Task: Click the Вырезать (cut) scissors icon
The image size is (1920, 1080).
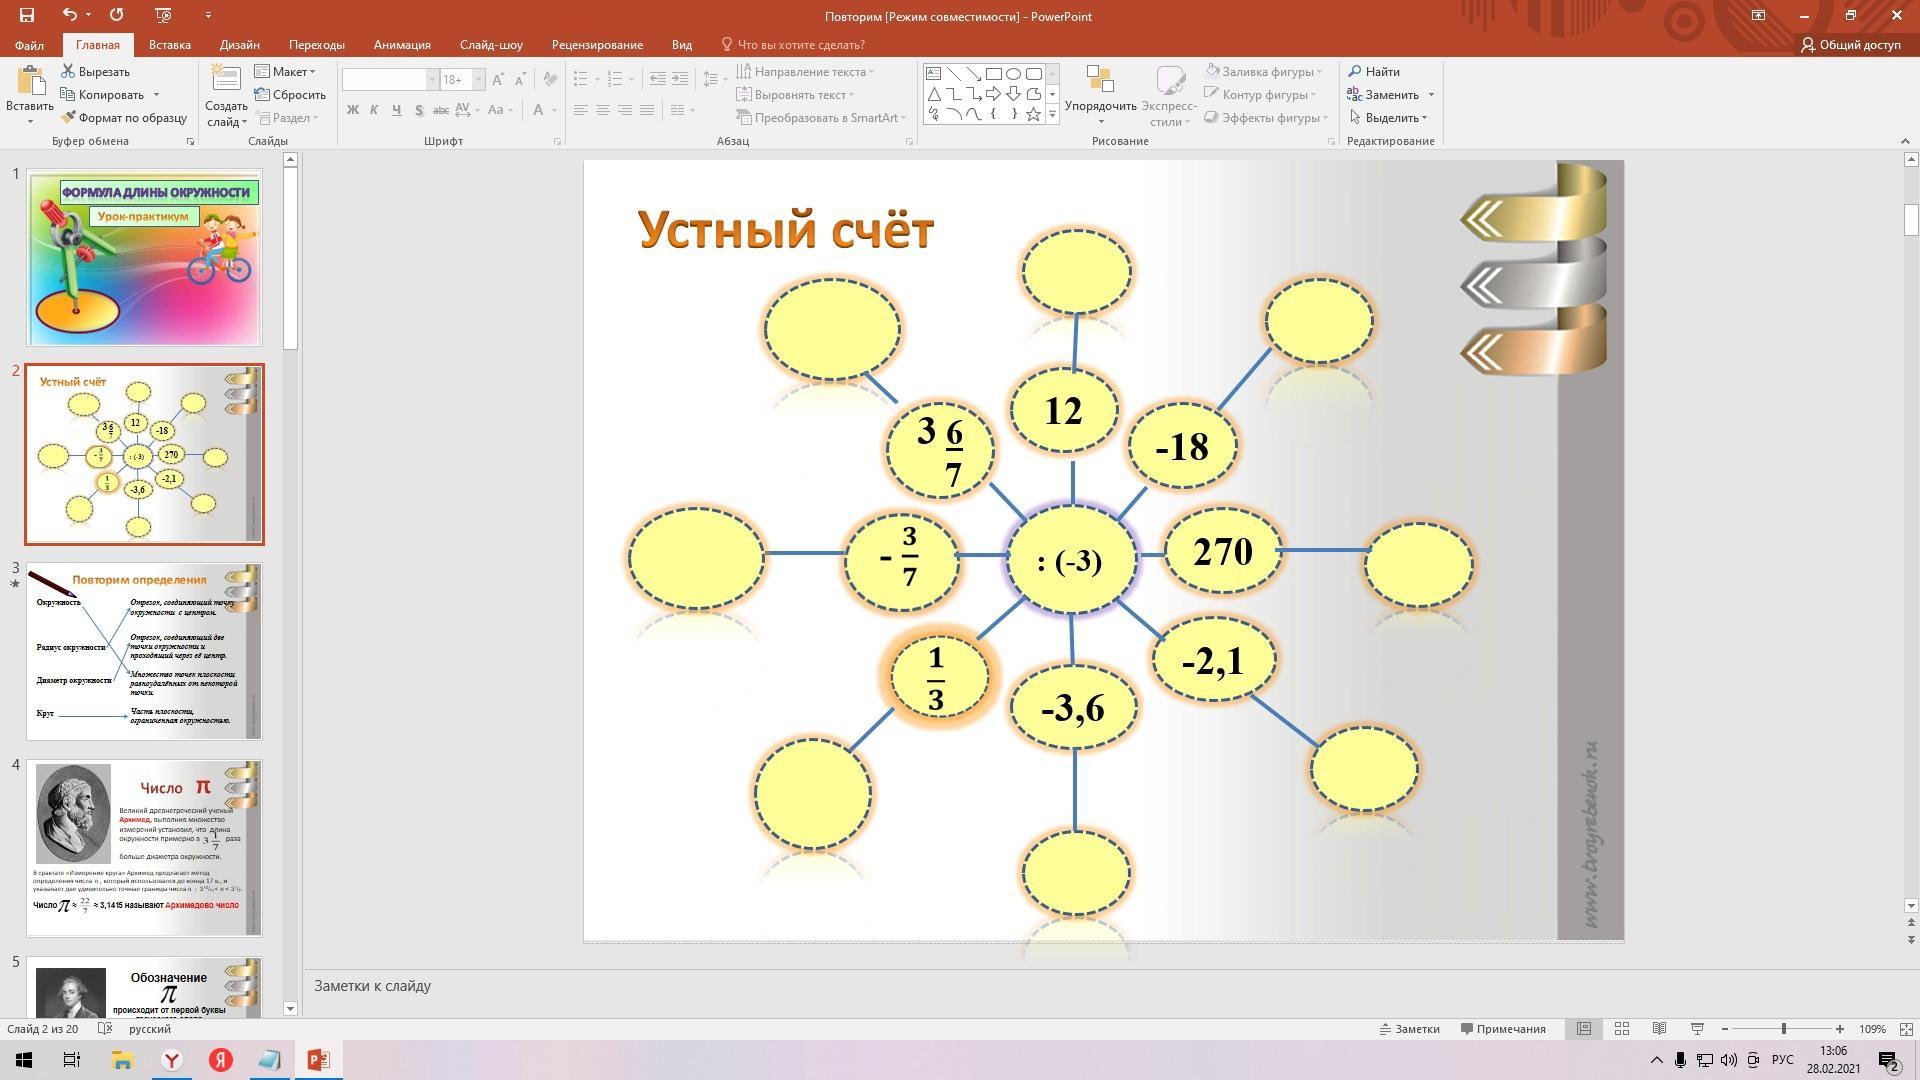Action: pyautogui.click(x=68, y=72)
